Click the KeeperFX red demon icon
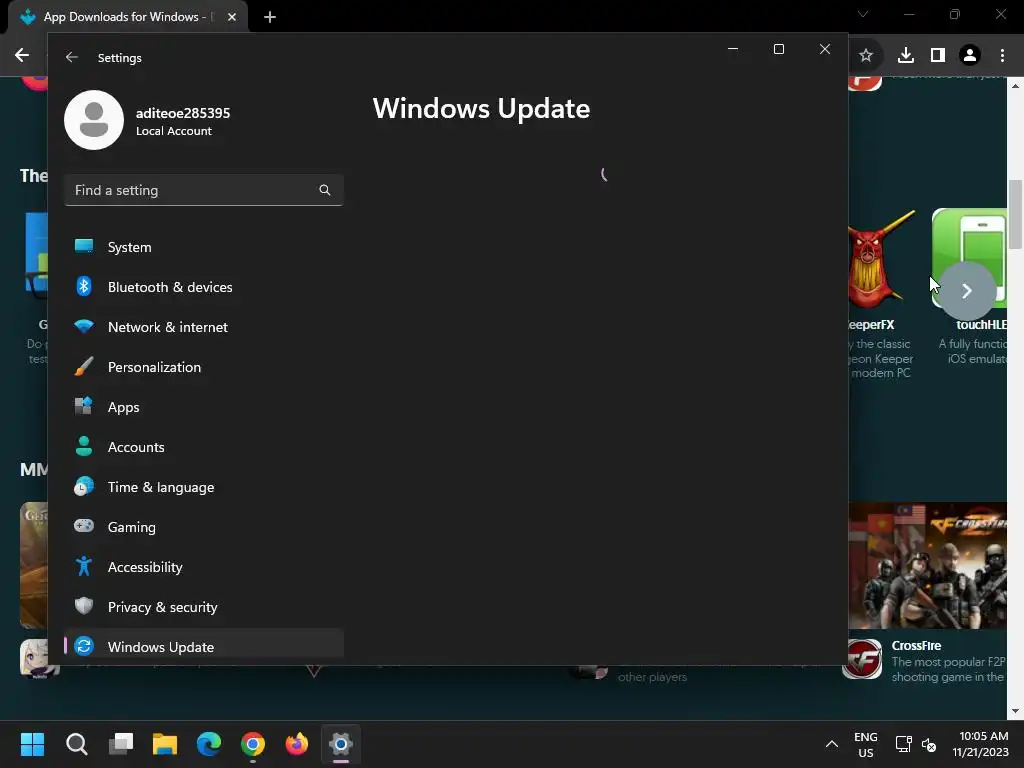 (880, 258)
